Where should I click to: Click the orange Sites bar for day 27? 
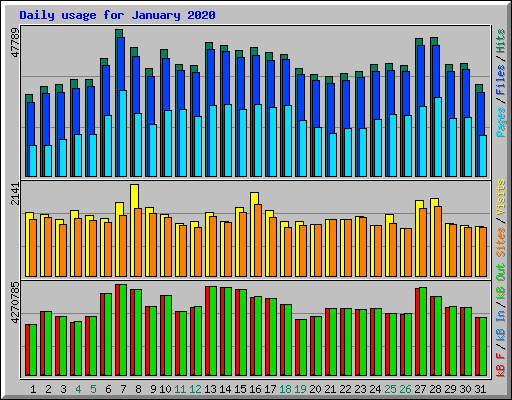423,243
